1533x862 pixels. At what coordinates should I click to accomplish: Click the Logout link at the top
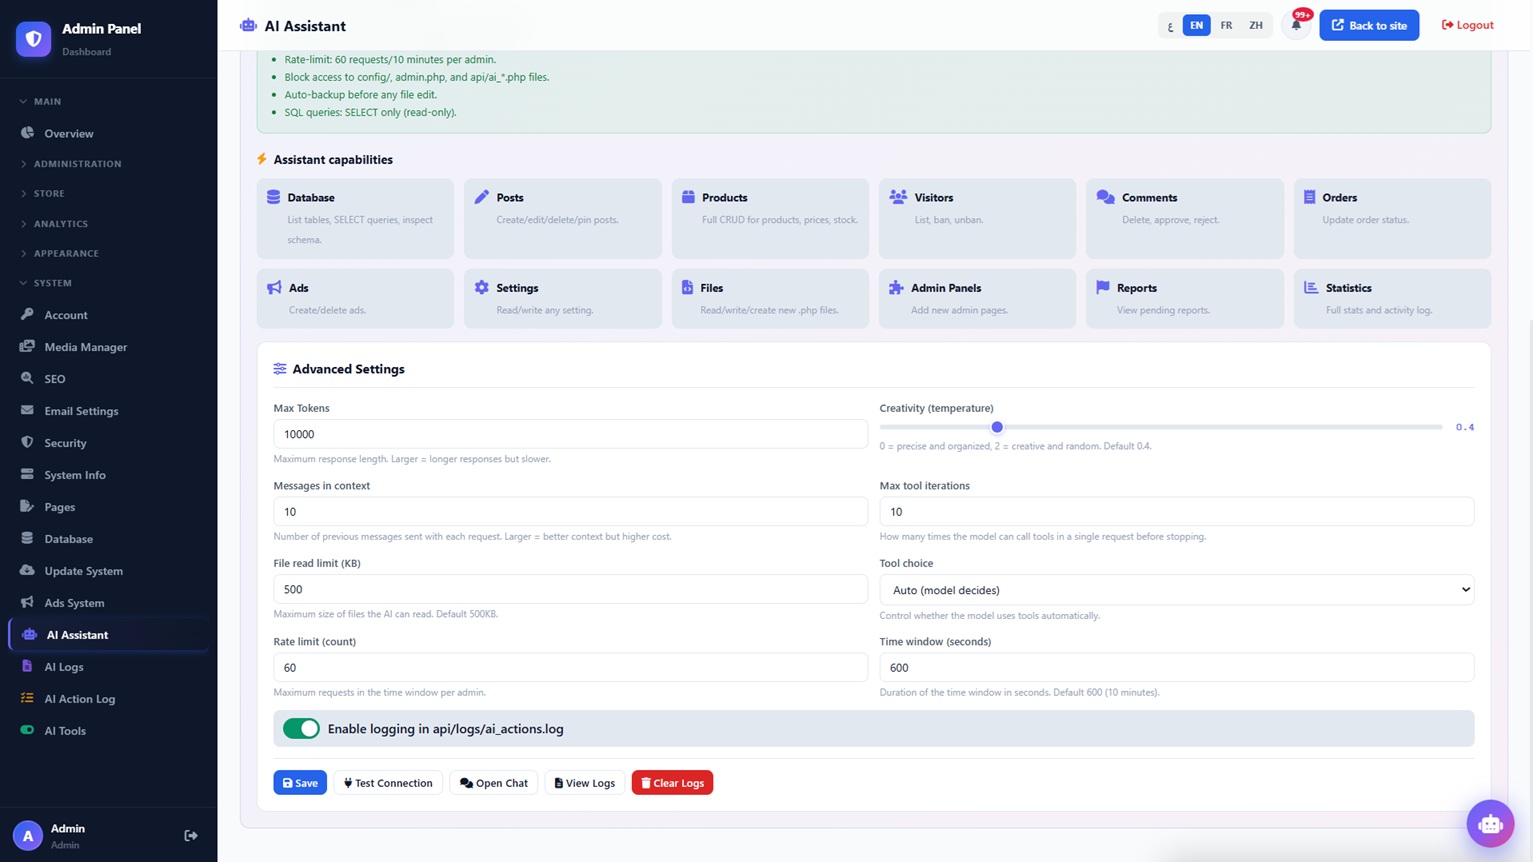(1467, 25)
